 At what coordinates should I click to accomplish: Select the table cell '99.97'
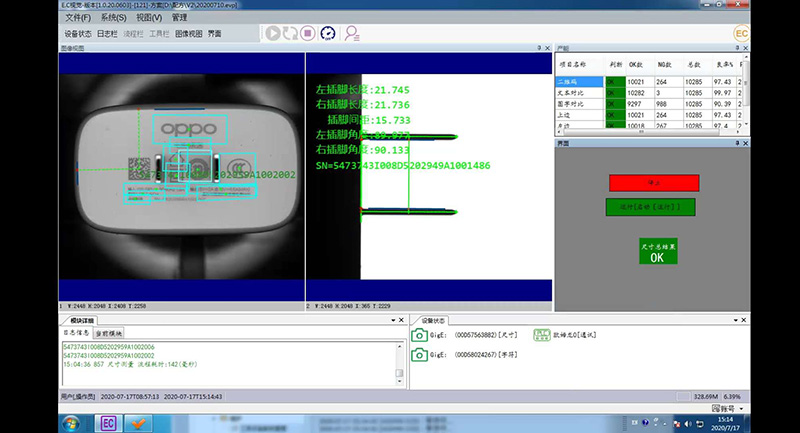[x=722, y=93]
